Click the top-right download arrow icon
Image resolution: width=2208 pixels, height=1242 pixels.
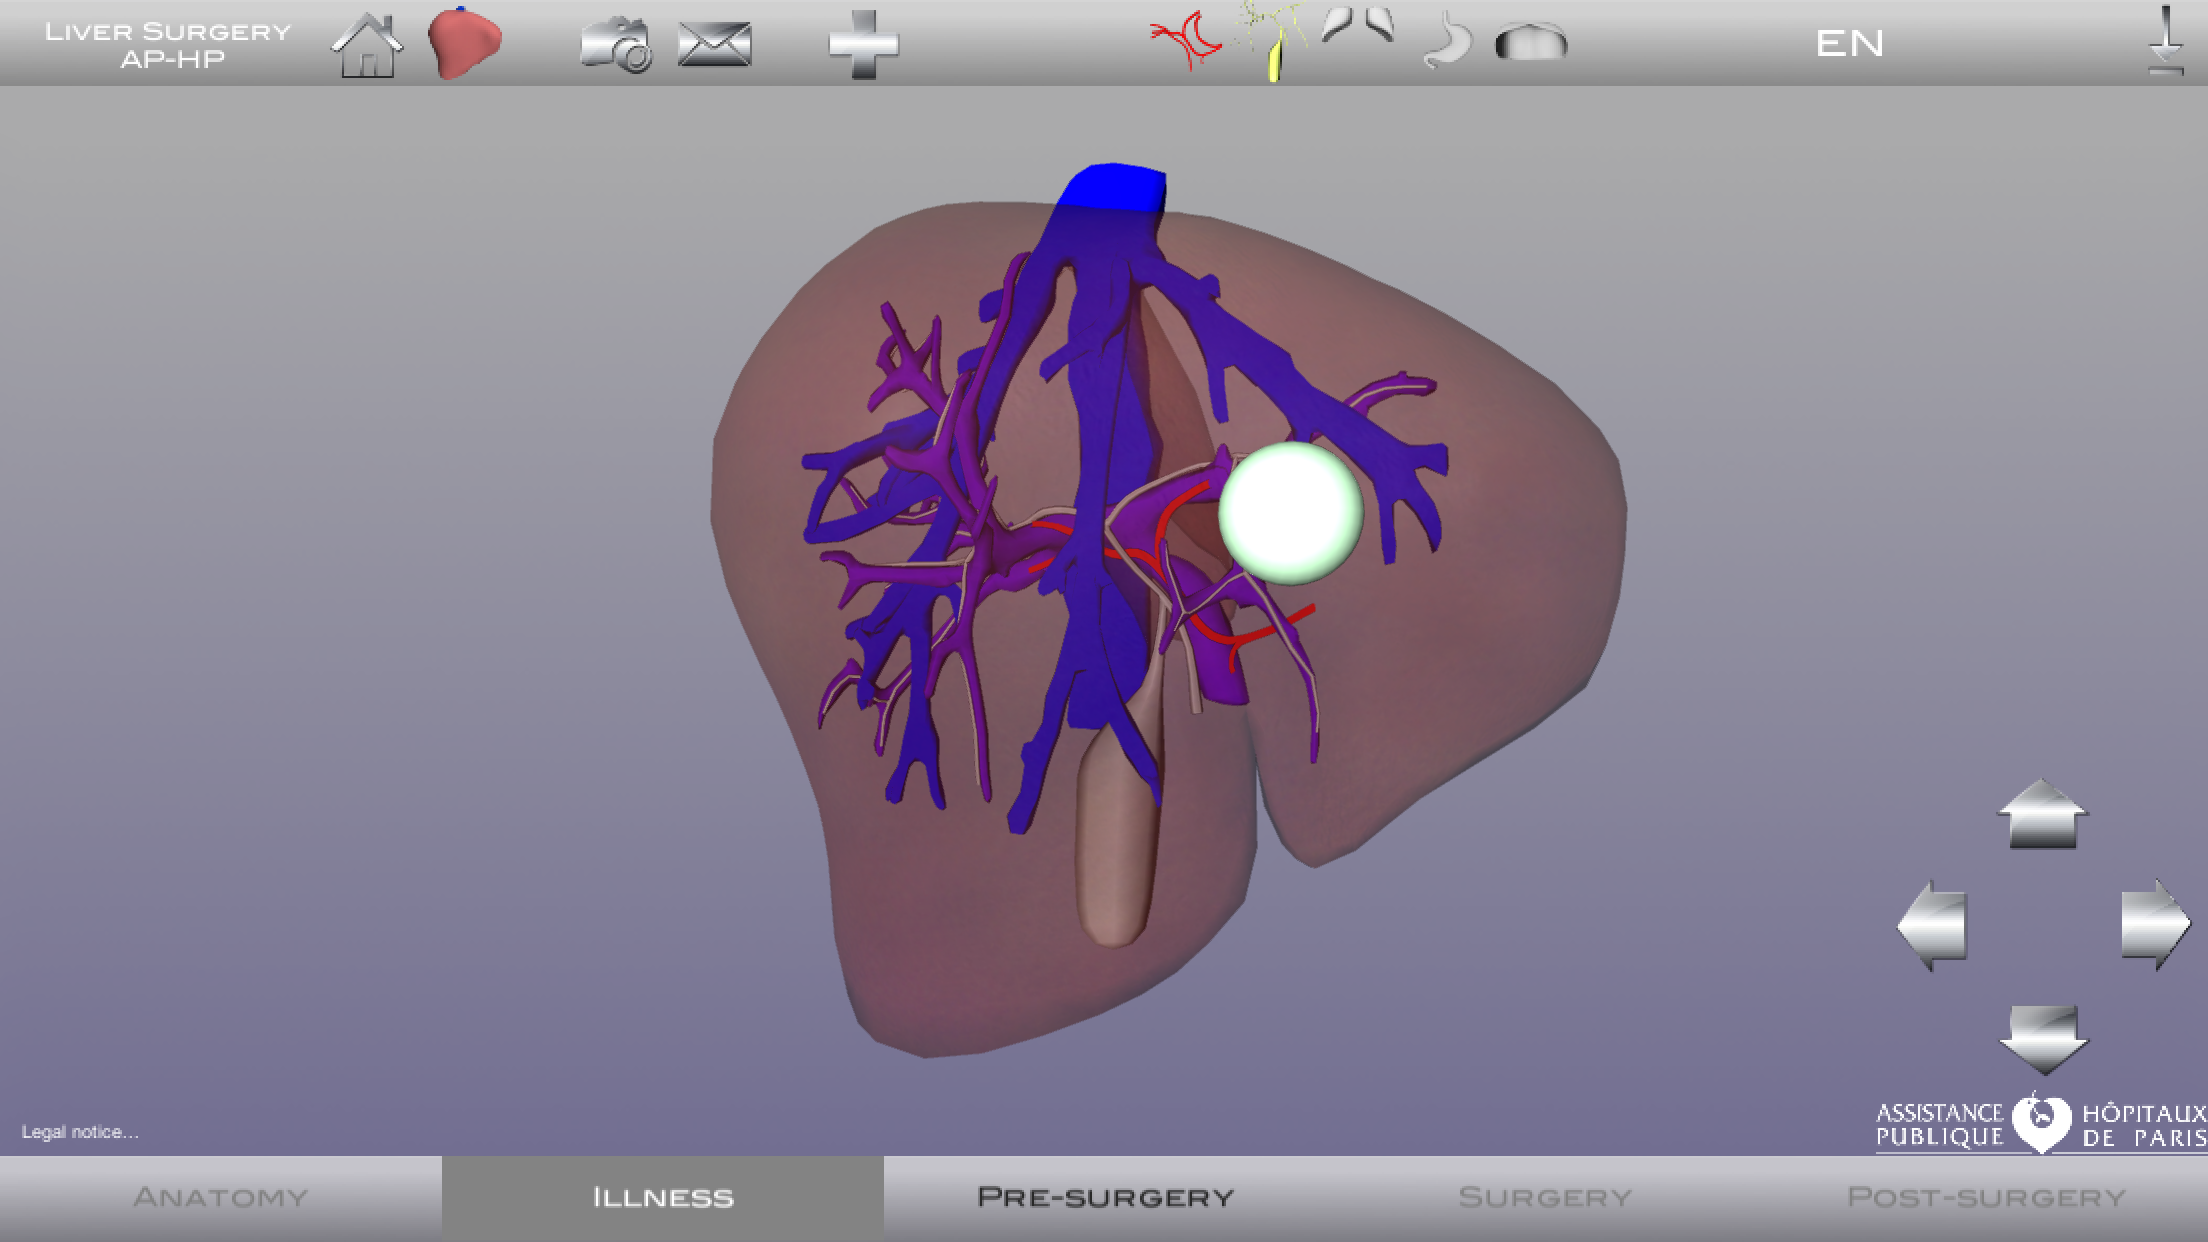[x=2166, y=40]
